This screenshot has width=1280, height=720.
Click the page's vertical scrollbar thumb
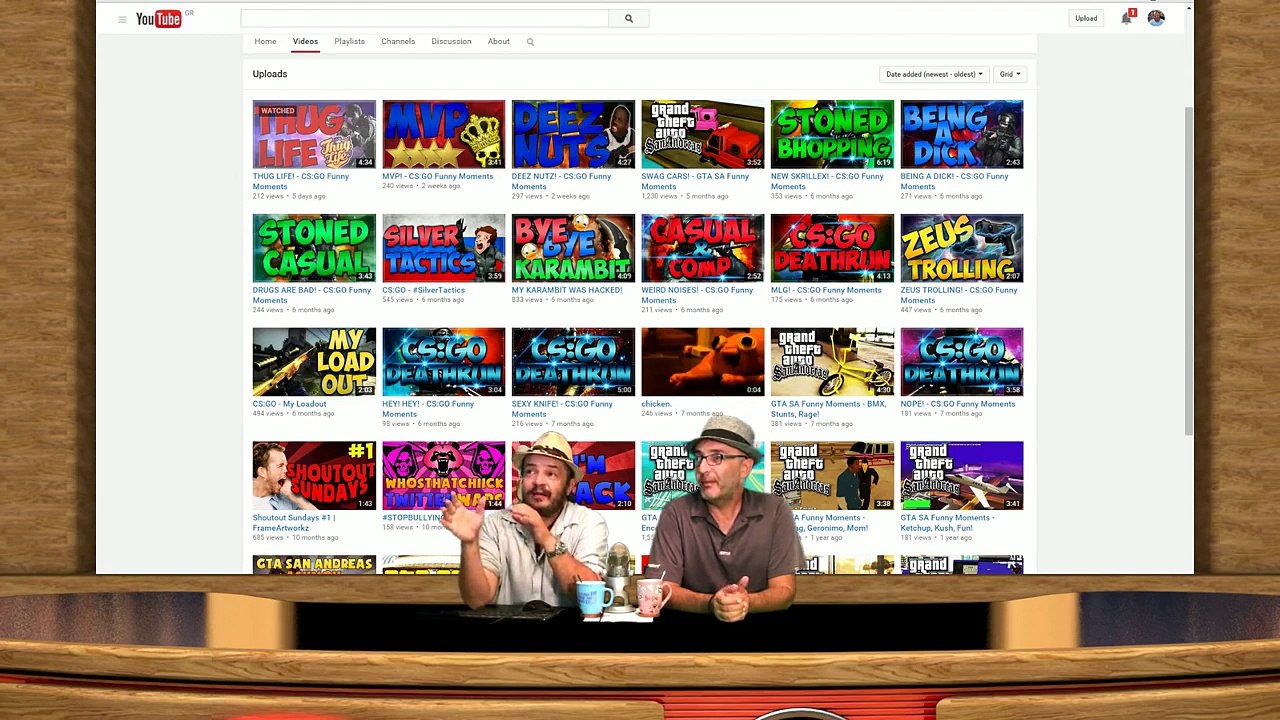1189,270
